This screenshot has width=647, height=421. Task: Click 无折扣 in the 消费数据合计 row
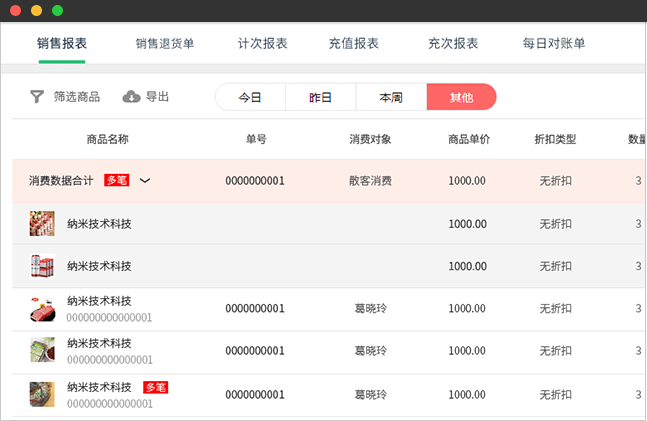click(555, 180)
